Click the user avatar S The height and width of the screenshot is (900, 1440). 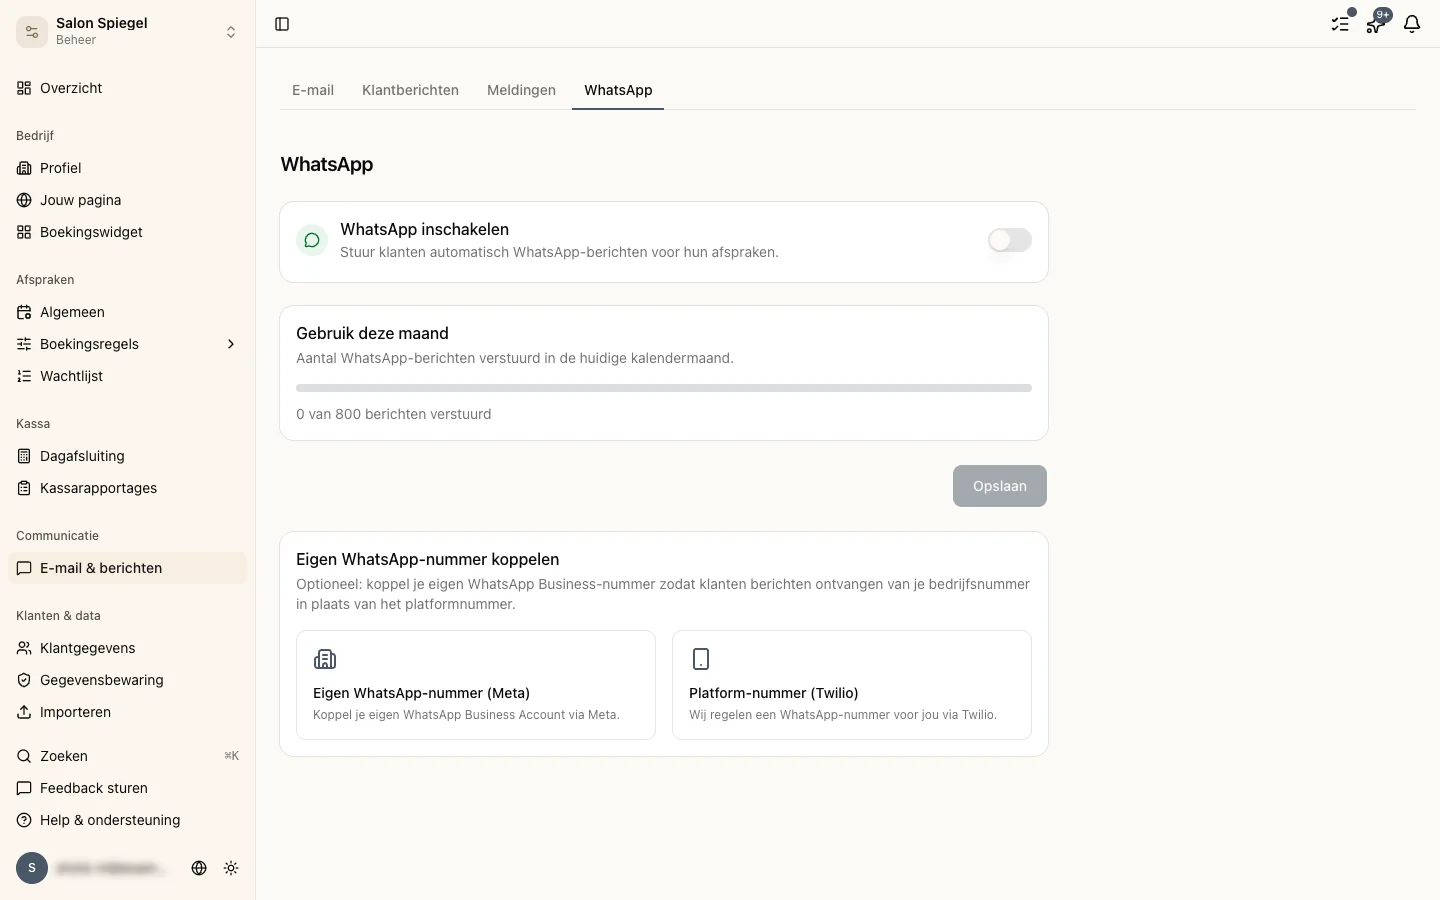[32, 868]
